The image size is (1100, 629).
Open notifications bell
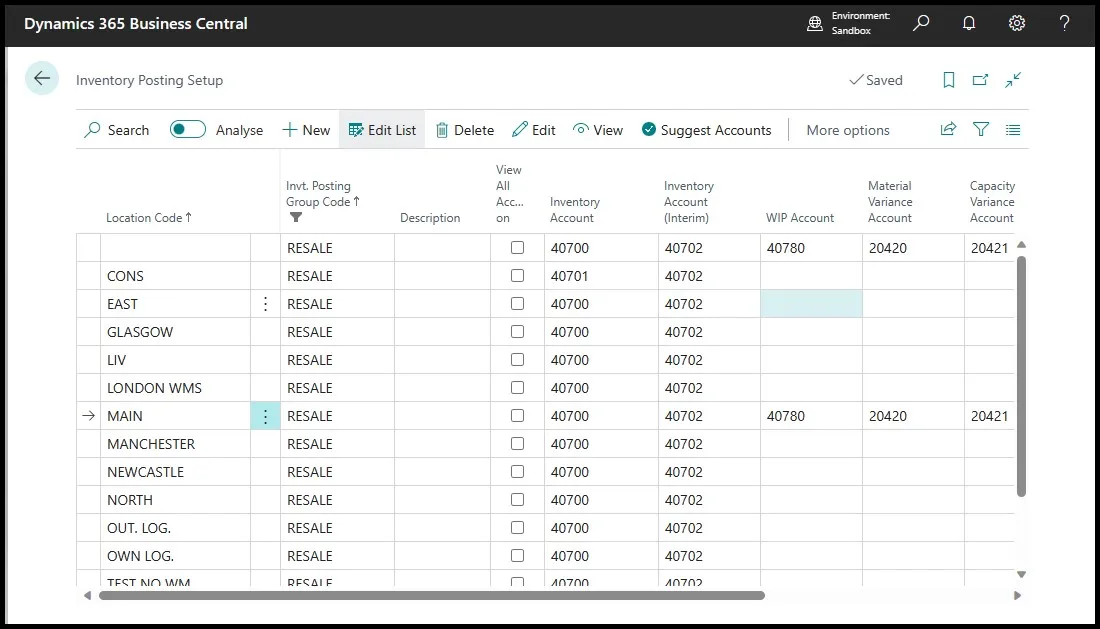coord(969,23)
